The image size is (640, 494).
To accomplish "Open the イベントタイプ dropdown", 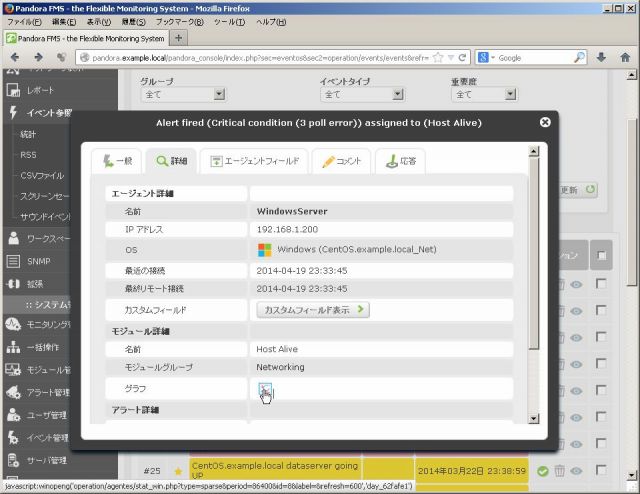I will coord(362,95).
